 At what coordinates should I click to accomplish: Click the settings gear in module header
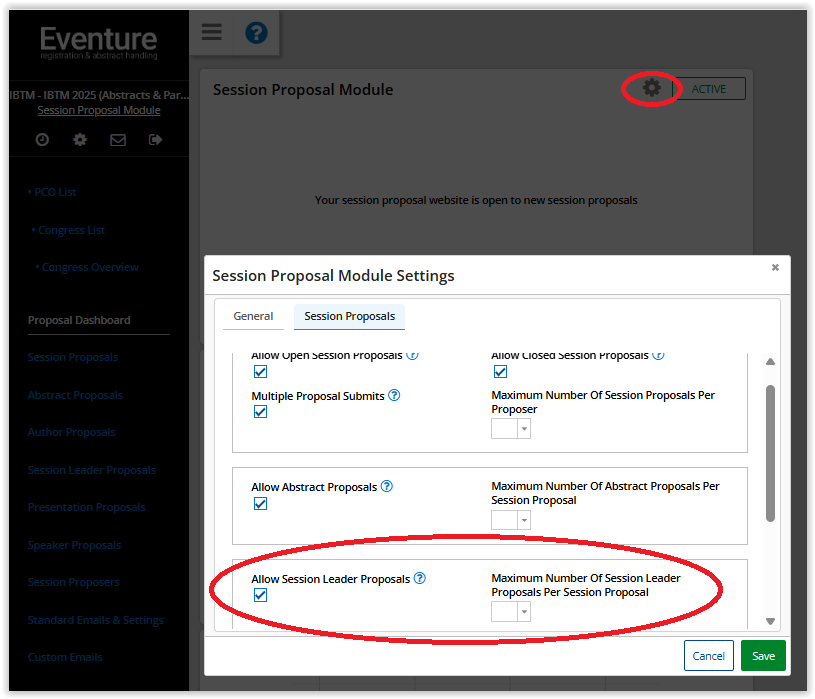click(652, 89)
